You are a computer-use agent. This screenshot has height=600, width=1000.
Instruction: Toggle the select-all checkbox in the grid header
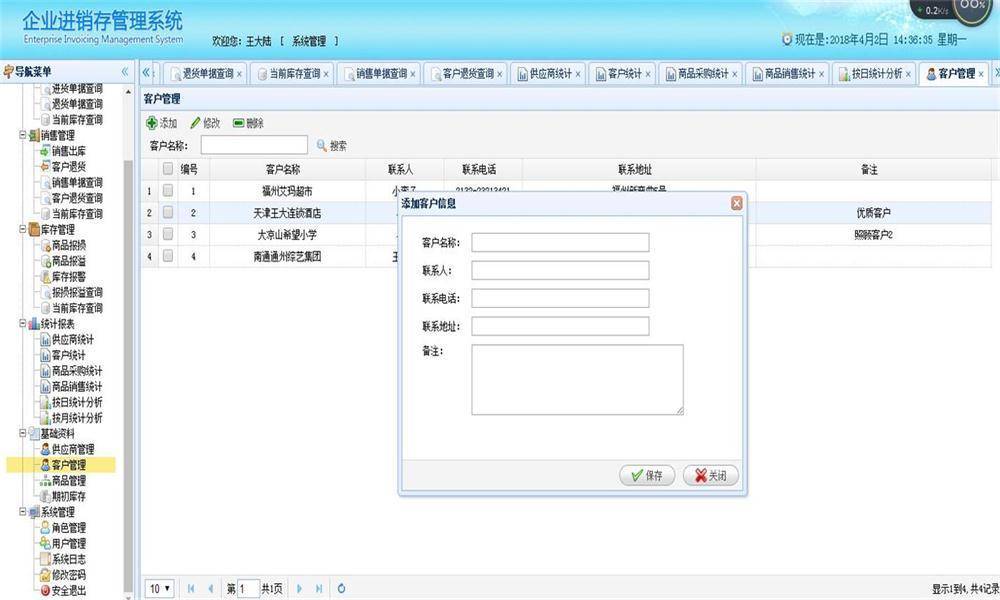pos(167,170)
